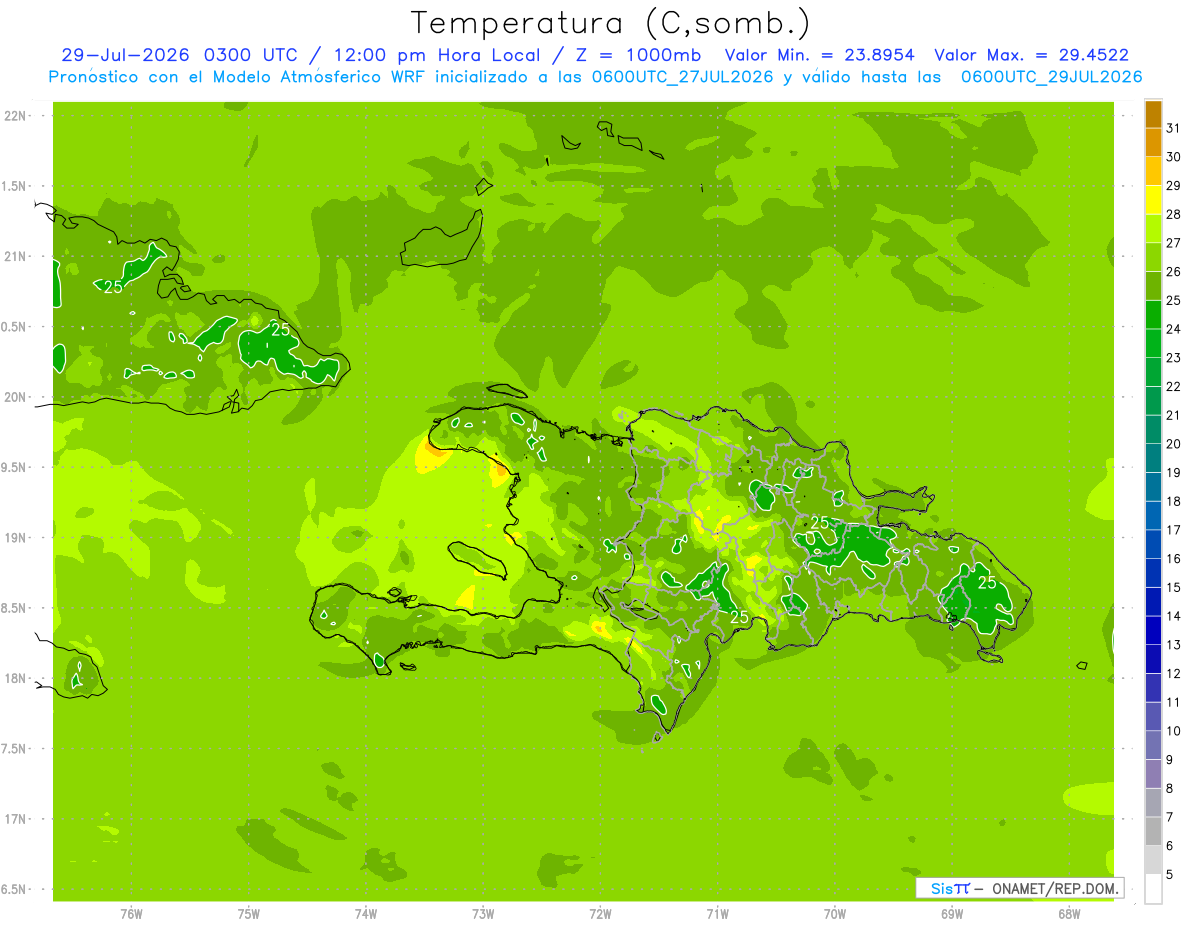This screenshot has height=927, width=1200.
Task: Click the "Temperatura (C,somb.)" title
Action: [610, 23]
